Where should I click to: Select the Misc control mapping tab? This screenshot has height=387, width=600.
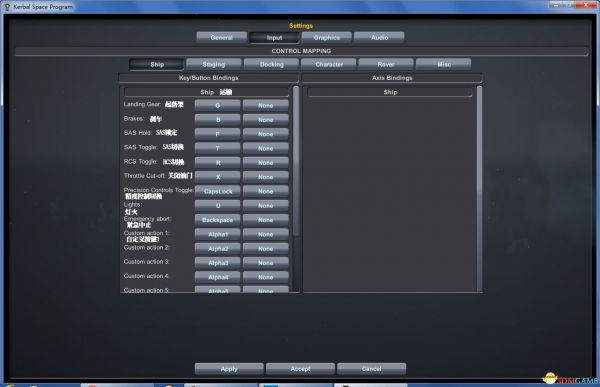coord(443,64)
